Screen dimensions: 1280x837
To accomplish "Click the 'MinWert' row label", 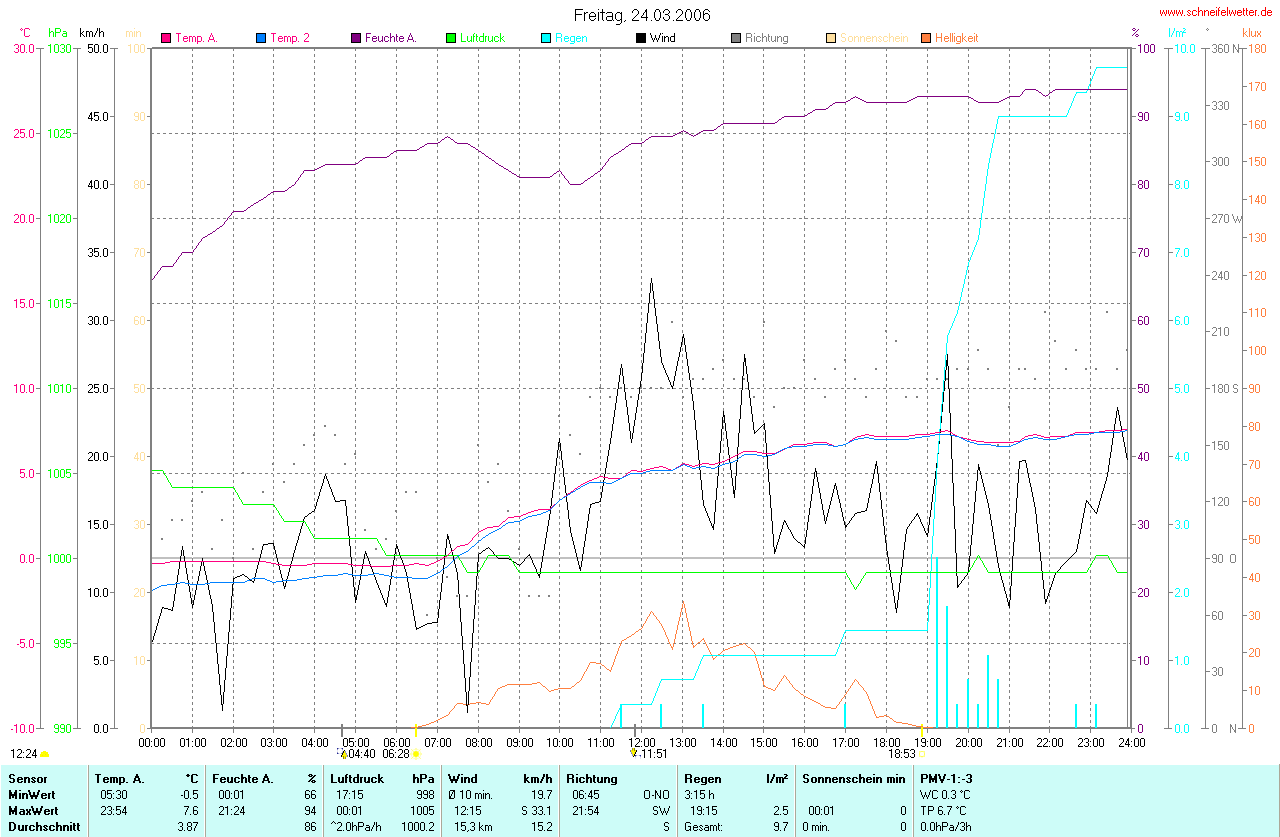I will coord(31,794).
